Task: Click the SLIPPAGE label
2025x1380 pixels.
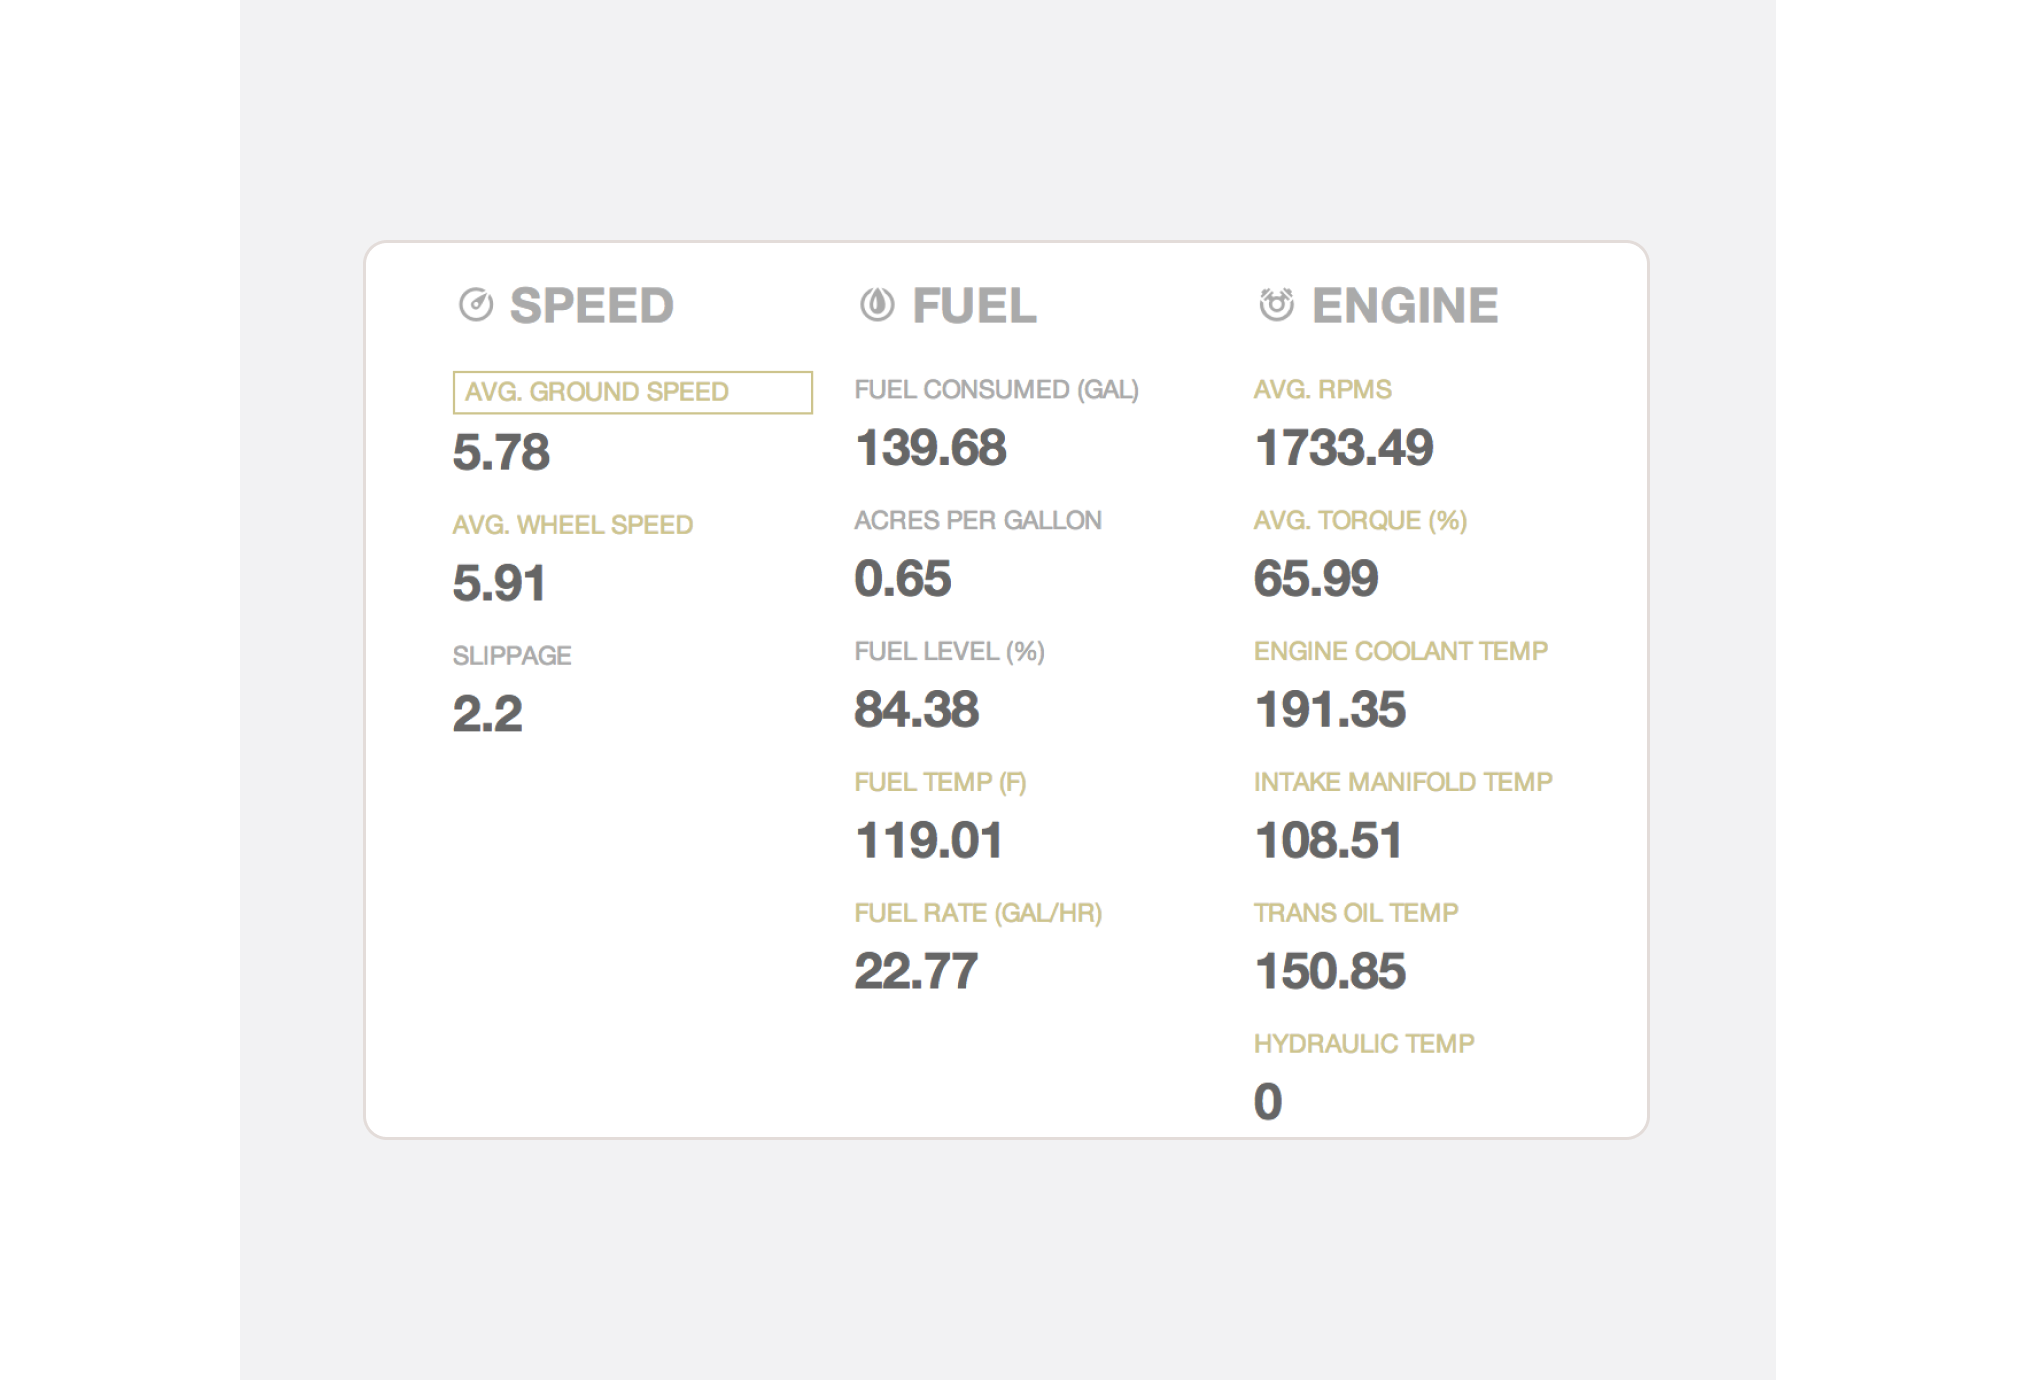Action: (x=511, y=656)
